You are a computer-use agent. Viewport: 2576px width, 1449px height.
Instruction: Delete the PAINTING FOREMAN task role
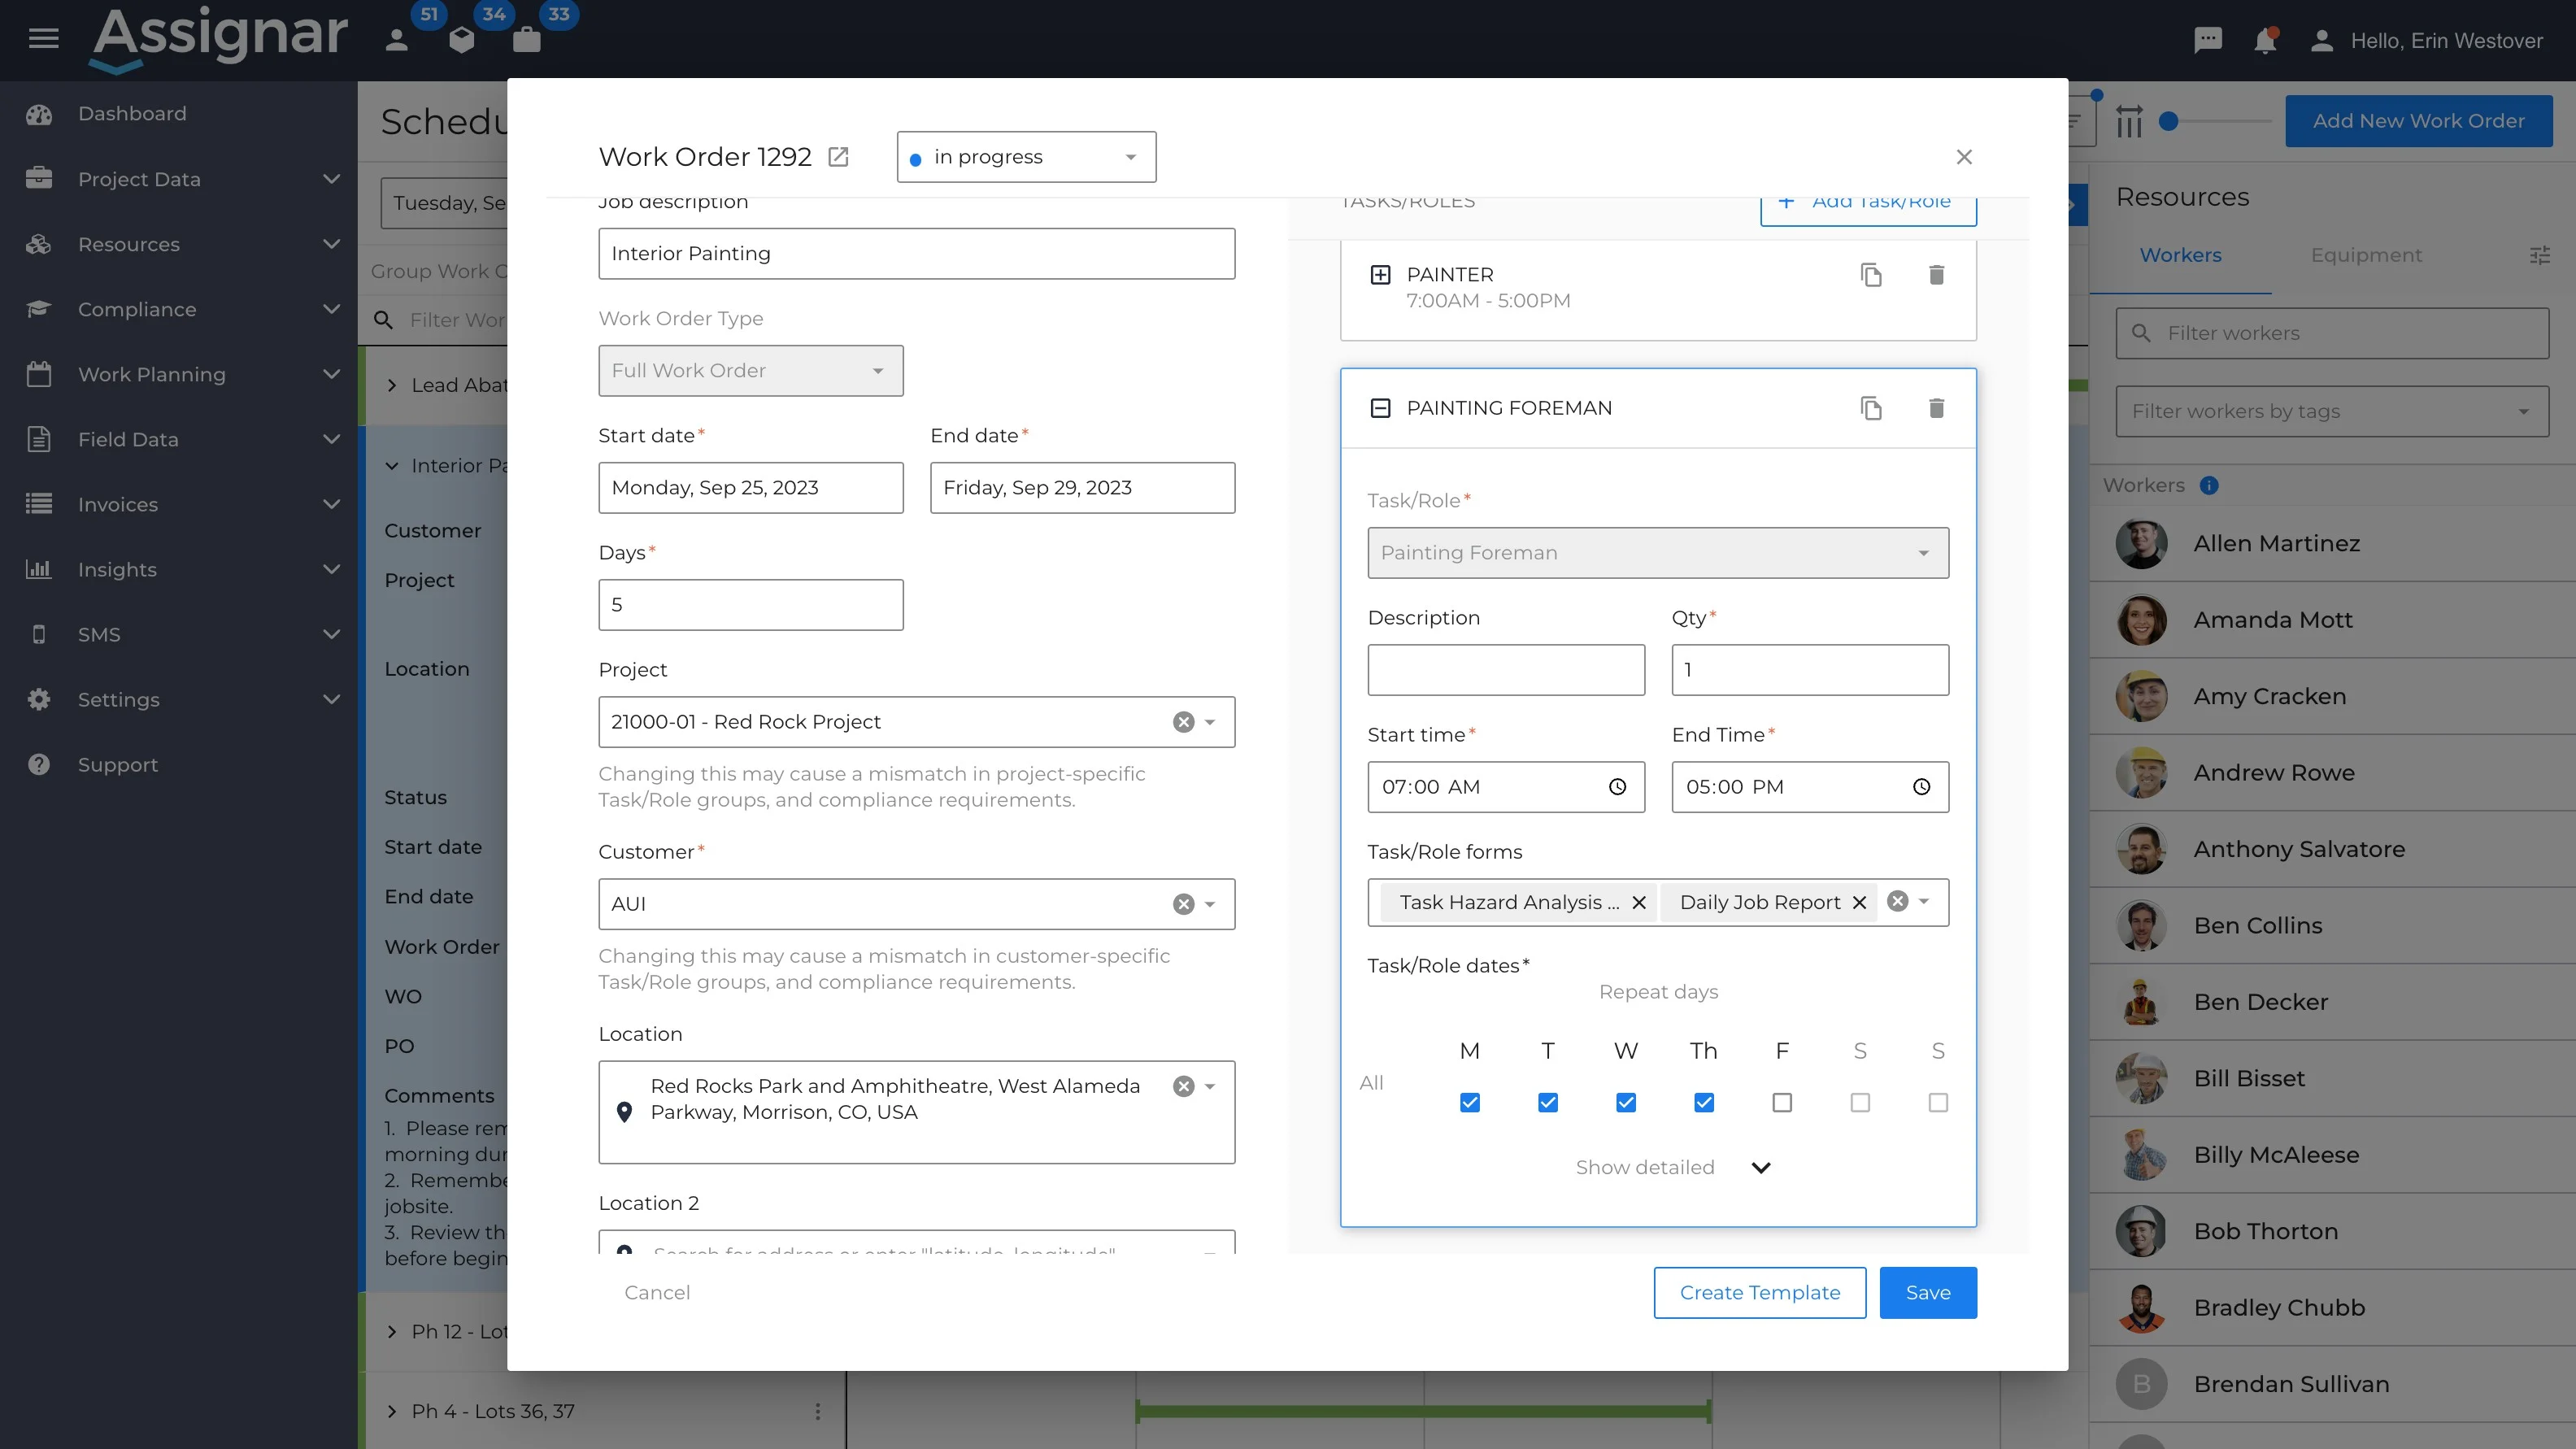(1936, 408)
